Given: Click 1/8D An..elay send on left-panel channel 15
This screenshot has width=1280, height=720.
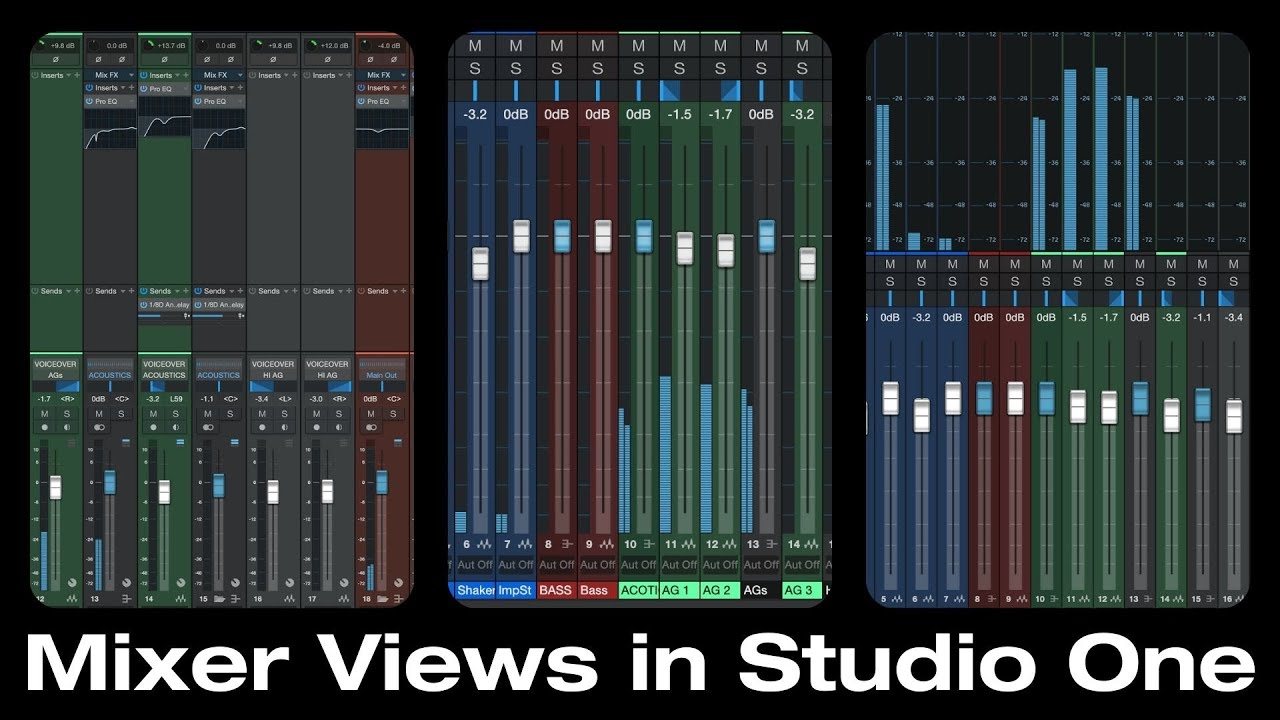Looking at the screenshot, I should tap(219, 305).
